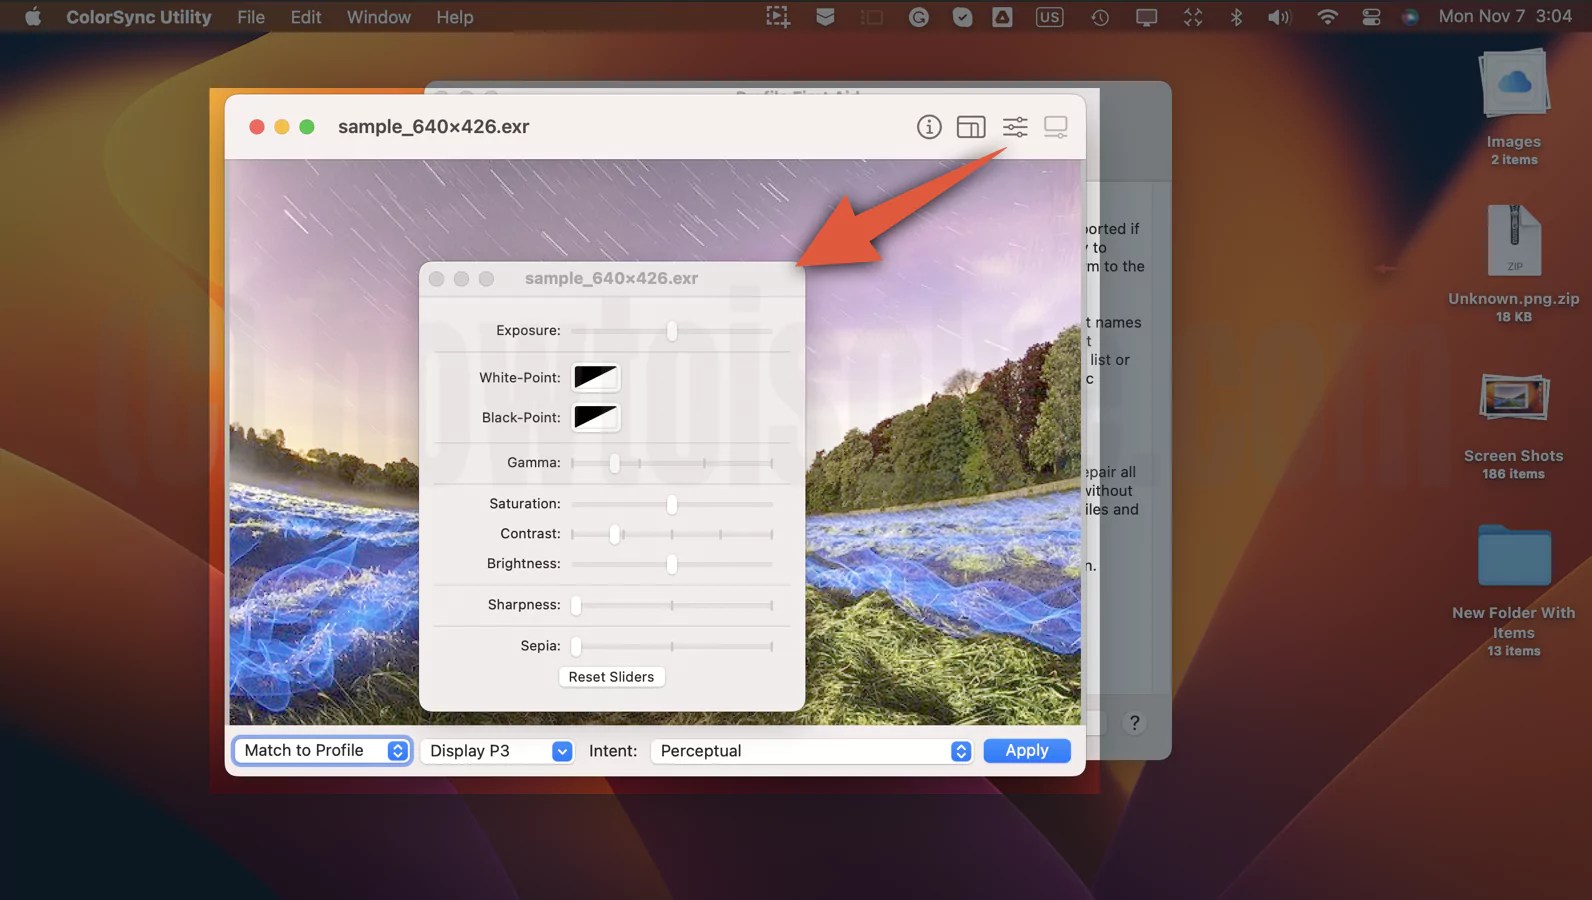The width and height of the screenshot is (1592, 900).
Task: Click the Brightness slider handle
Action: [x=672, y=564]
